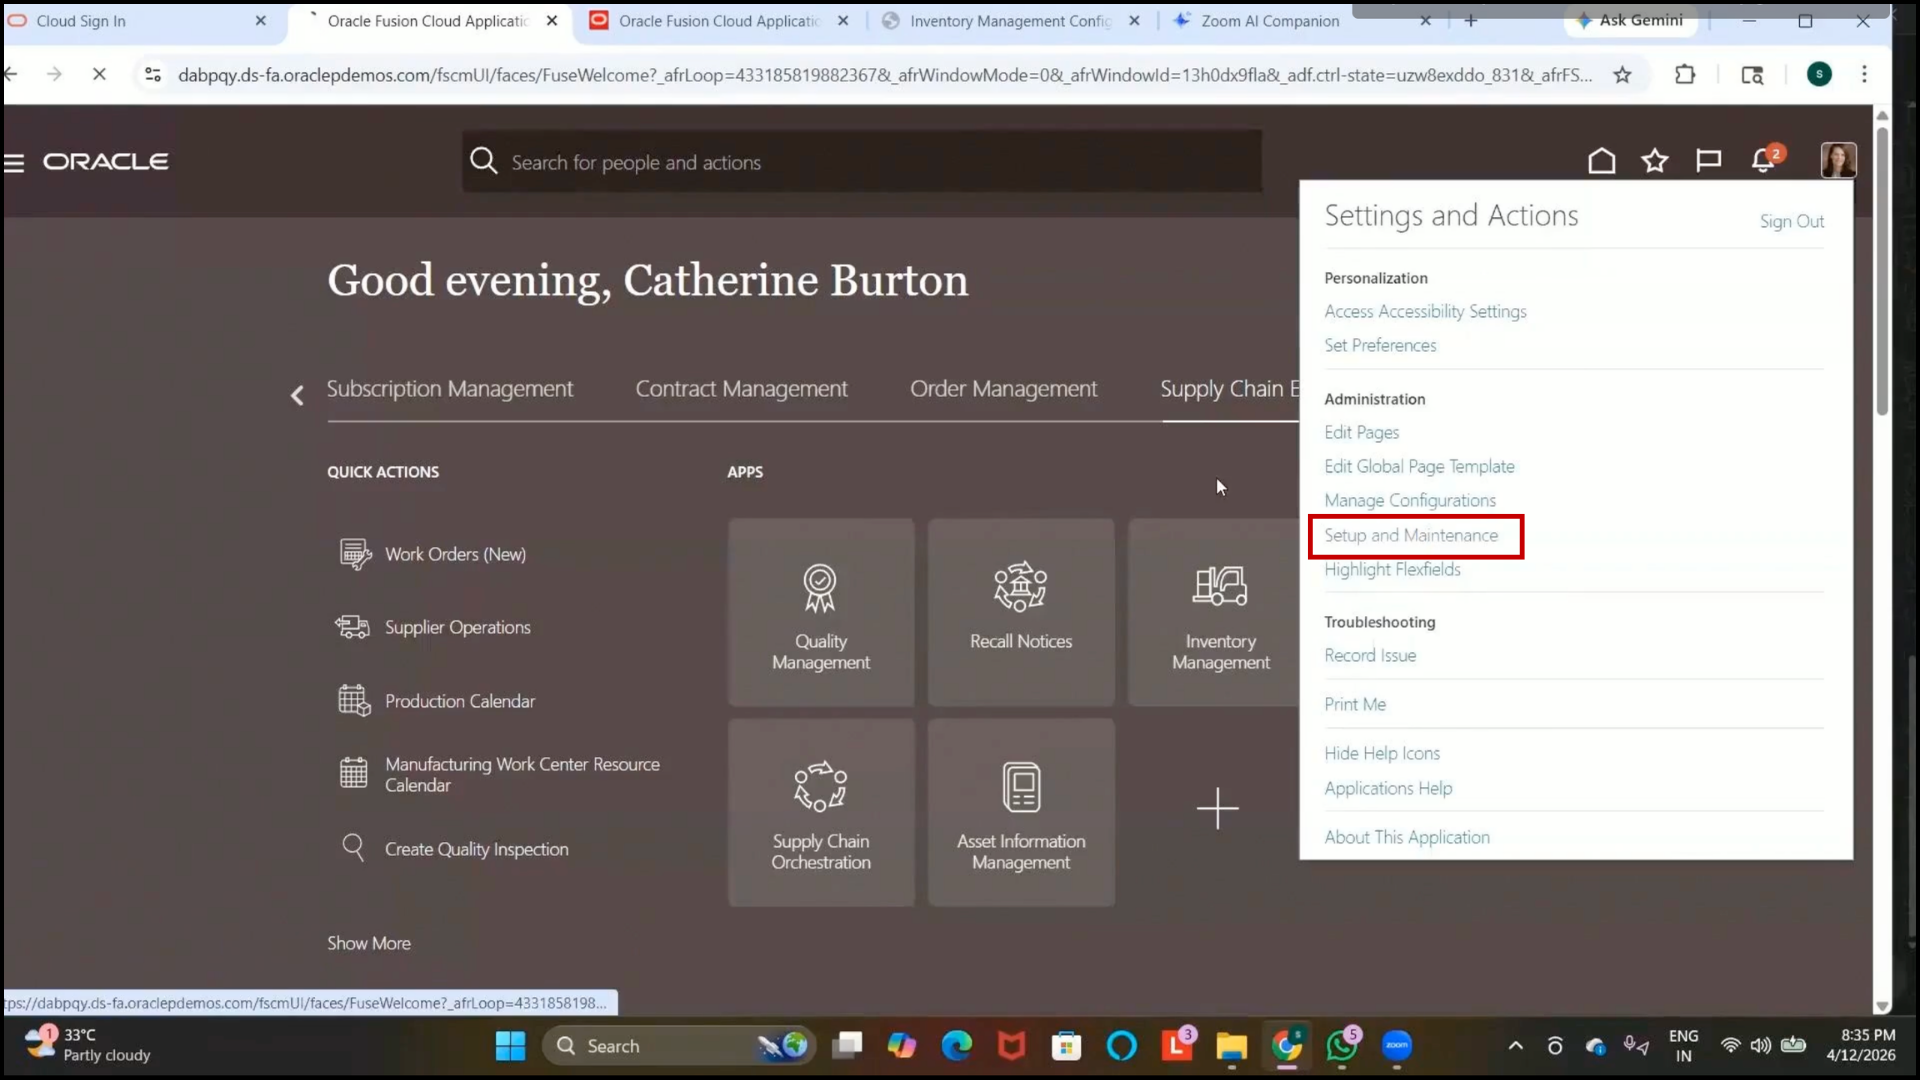This screenshot has height=1080, width=1920.
Task: Go to the Home icon in header
Action: click(1602, 160)
